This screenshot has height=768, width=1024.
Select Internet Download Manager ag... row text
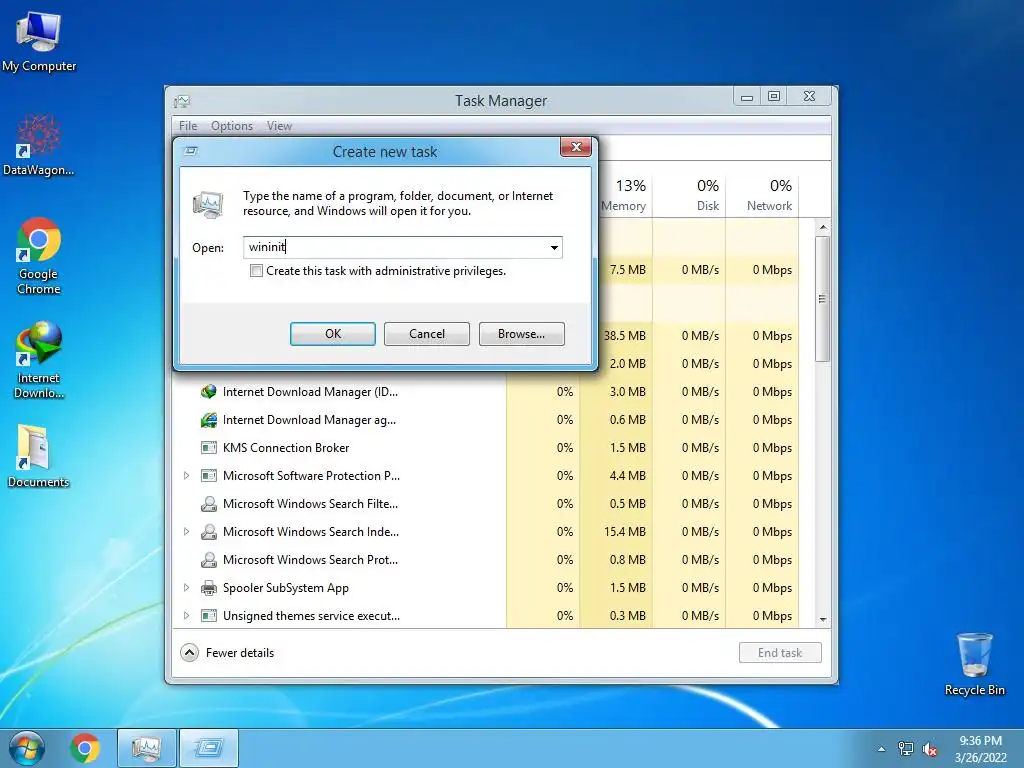[309, 420]
